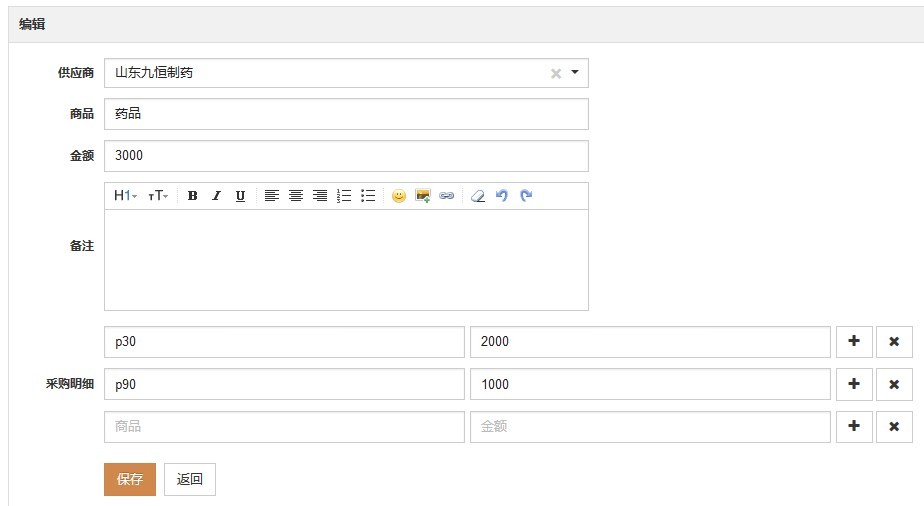
Task: Clear the selected supplier 山东九恒制药
Action: pyautogui.click(x=556, y=73)
